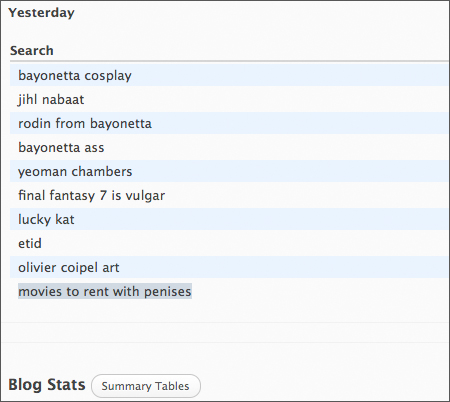Click highlighted 'movies to rent with penises' entry
The height and width of the screenshot is (402, 450).
(105, 291)
